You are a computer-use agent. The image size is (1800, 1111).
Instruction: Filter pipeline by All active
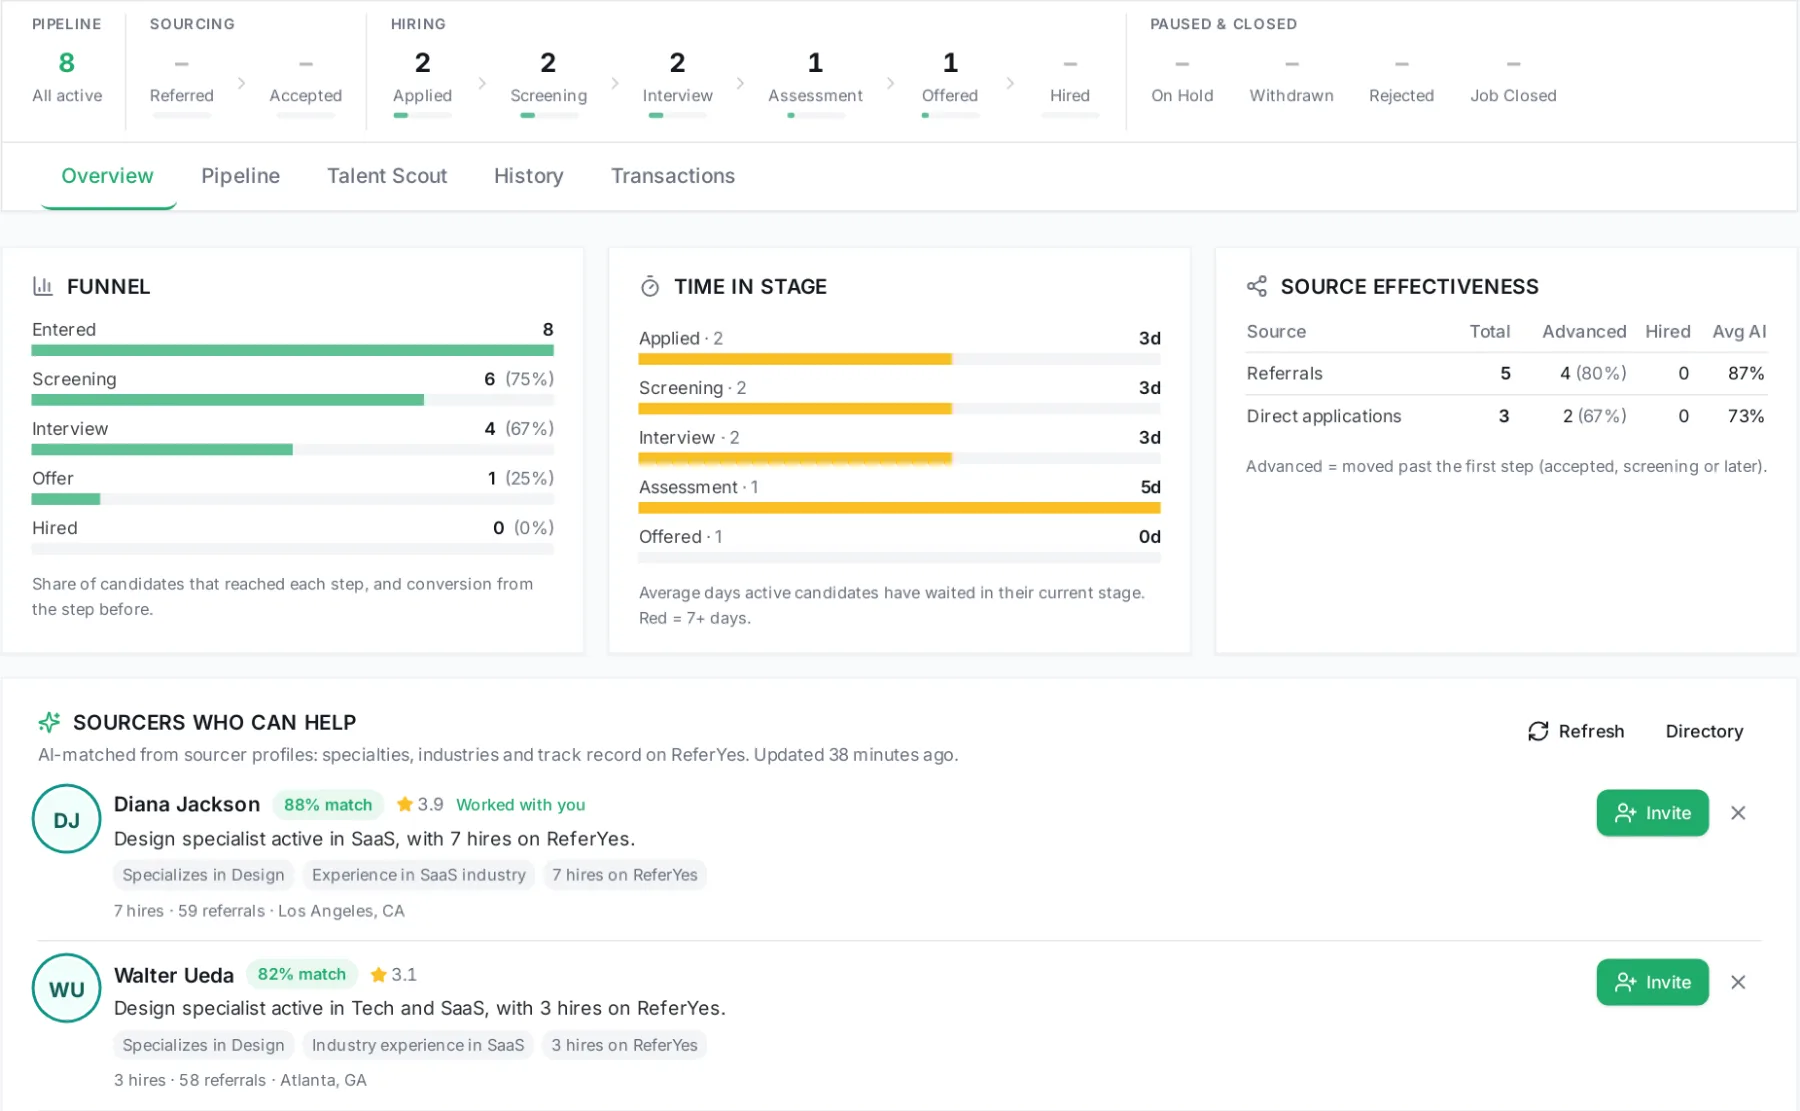coord(67,77)
